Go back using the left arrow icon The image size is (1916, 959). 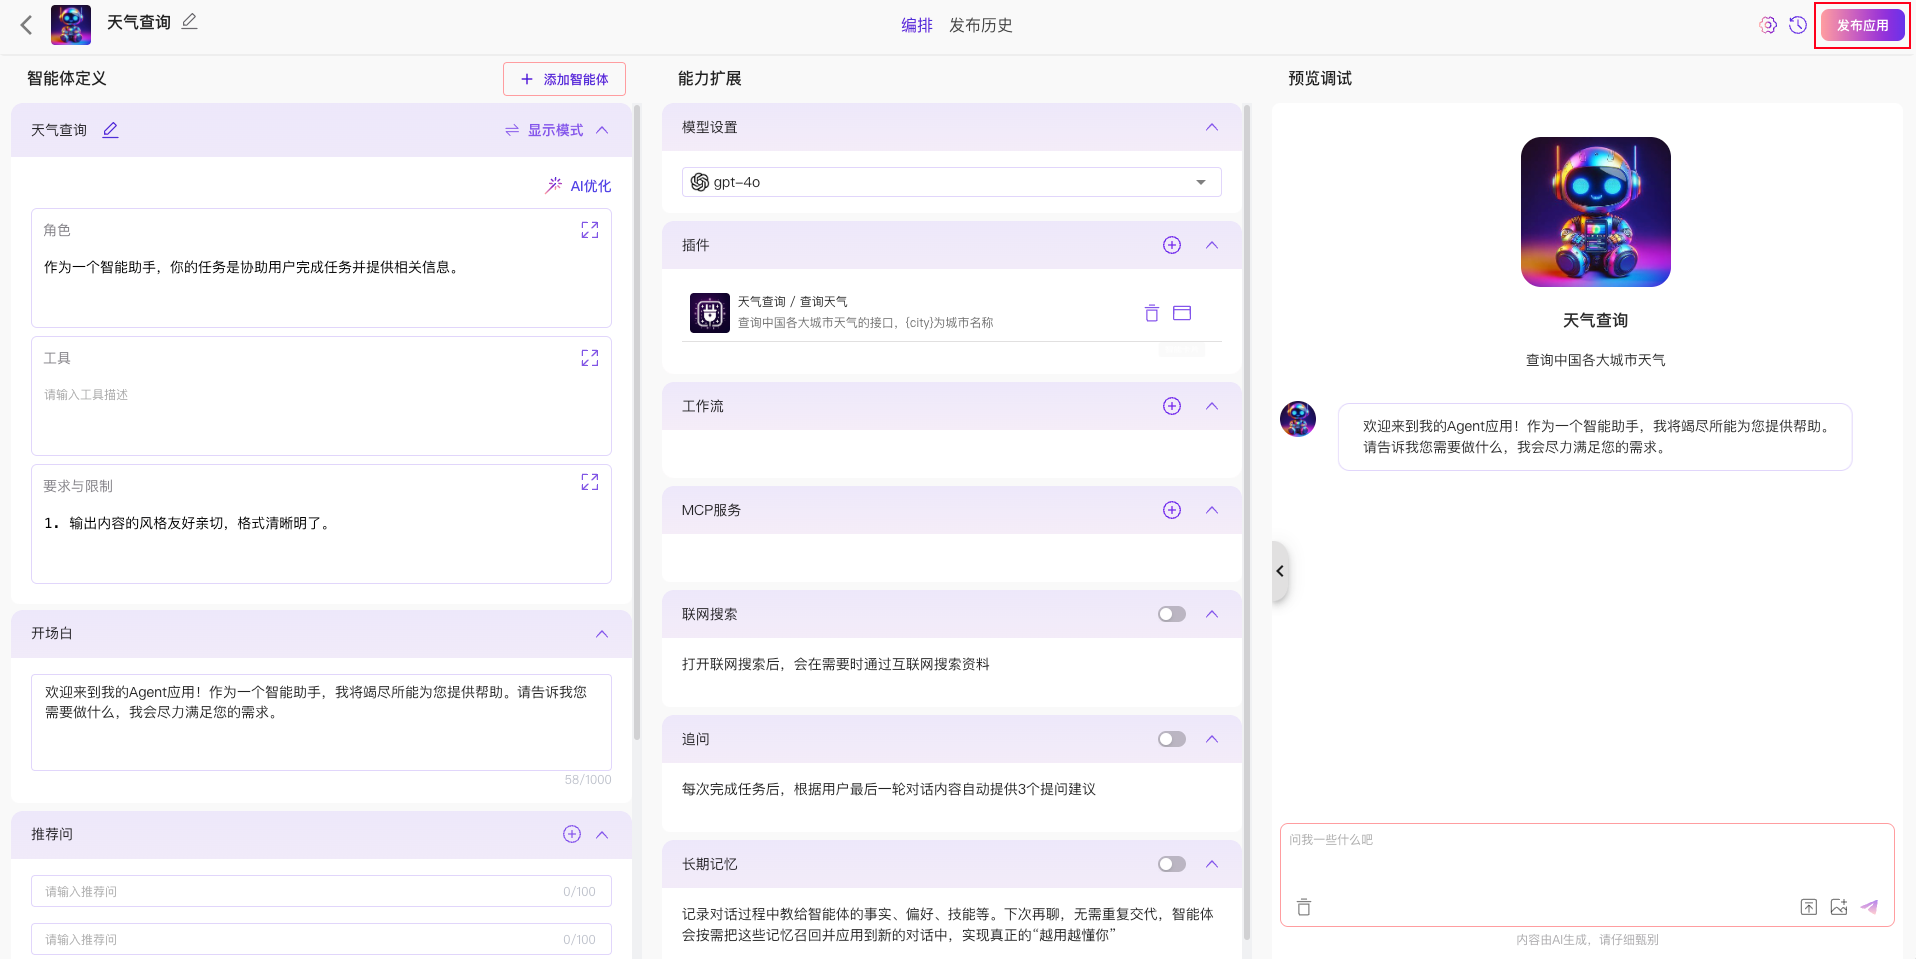(x=26, y=25)
